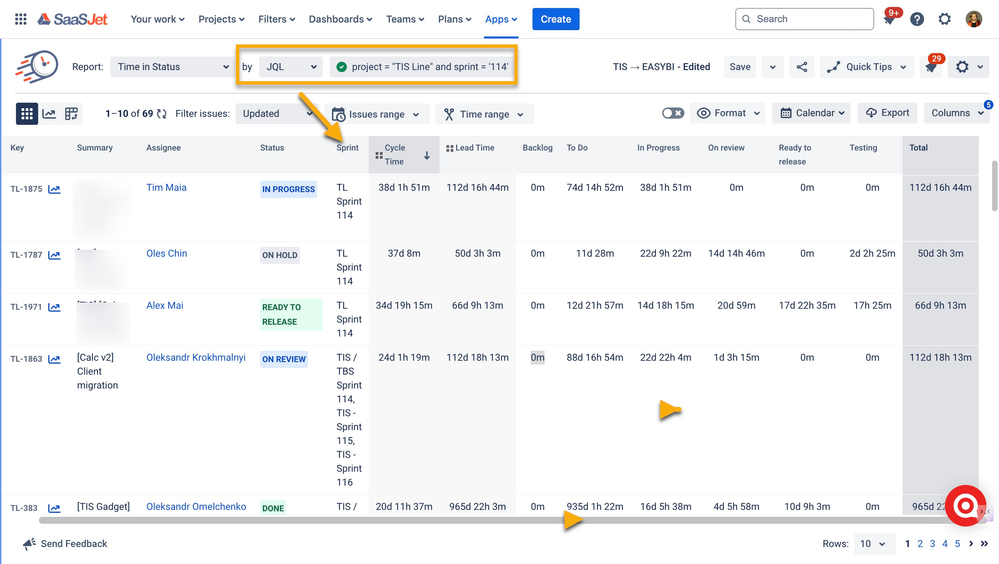The height and width of the screenshot is (564, 999).
Task: Expand Your work menu
Action: pos(157,19)
